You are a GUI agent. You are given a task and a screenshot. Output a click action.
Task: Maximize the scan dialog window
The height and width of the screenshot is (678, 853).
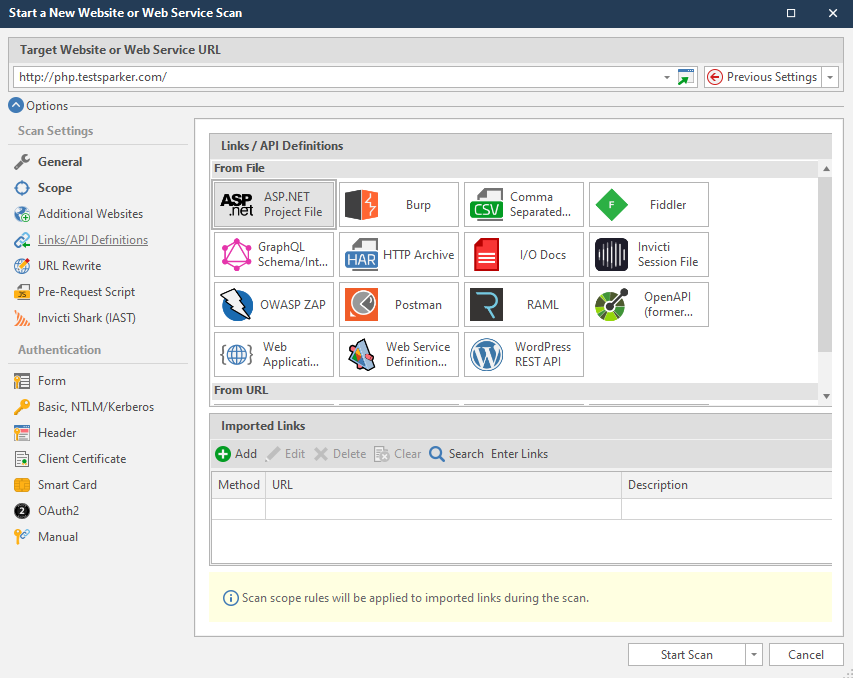(791, 13)
